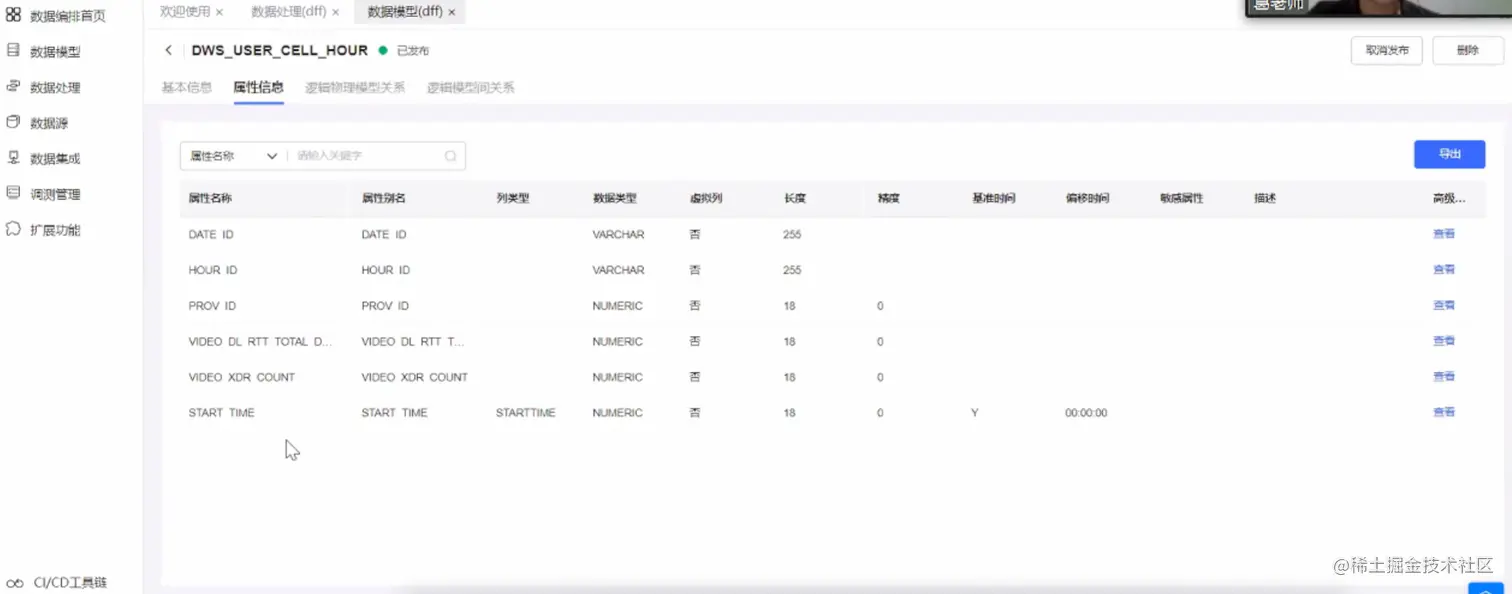The image size is (1512, 594).
Task: Click the 已发布 status label
Action: pyautogui.click(x=412, y=50)
